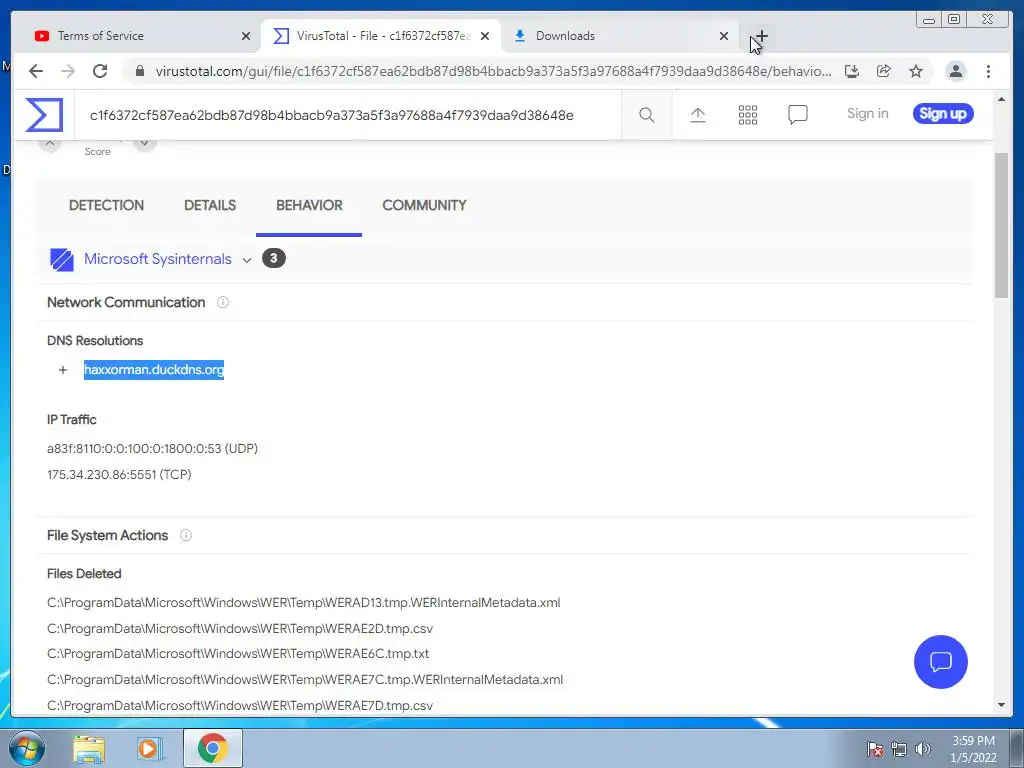This screenshot has width=1024, height=768.
Task: Bookmark this page with the star icon
Action: [x=916, y=71]
